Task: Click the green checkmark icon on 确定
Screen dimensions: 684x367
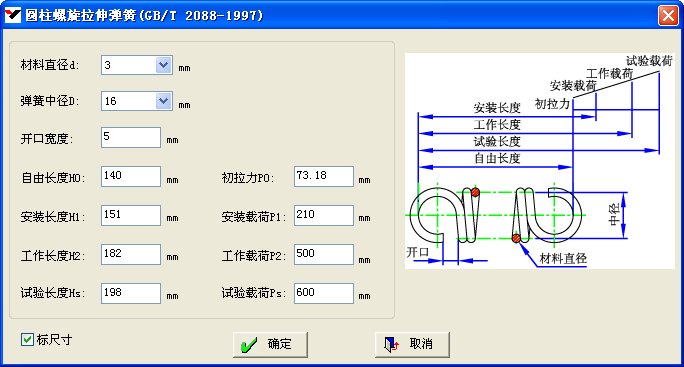Action: (x=249, y=345)
